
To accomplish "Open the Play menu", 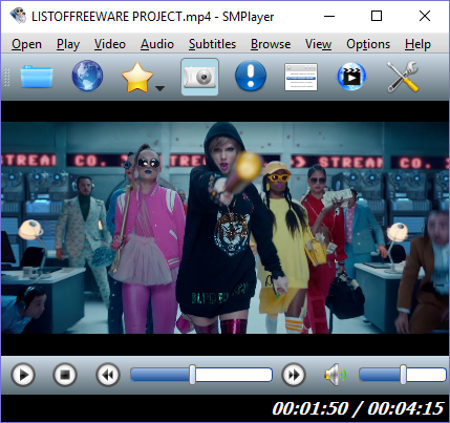I will 68,44.
